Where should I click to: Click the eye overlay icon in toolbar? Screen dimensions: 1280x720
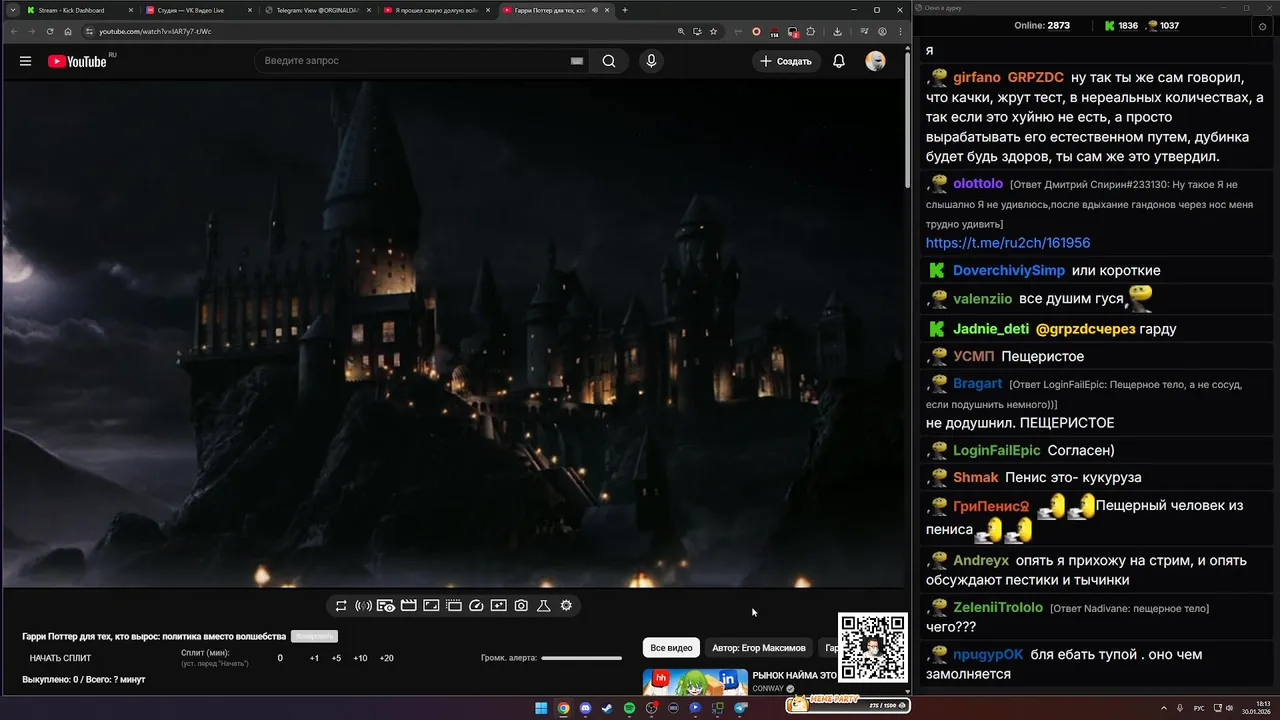pos(385,606)
